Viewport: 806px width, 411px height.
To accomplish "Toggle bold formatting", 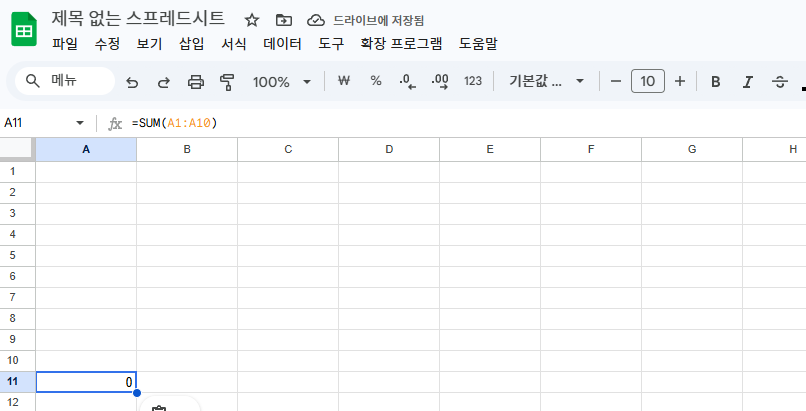I will 715,82.
